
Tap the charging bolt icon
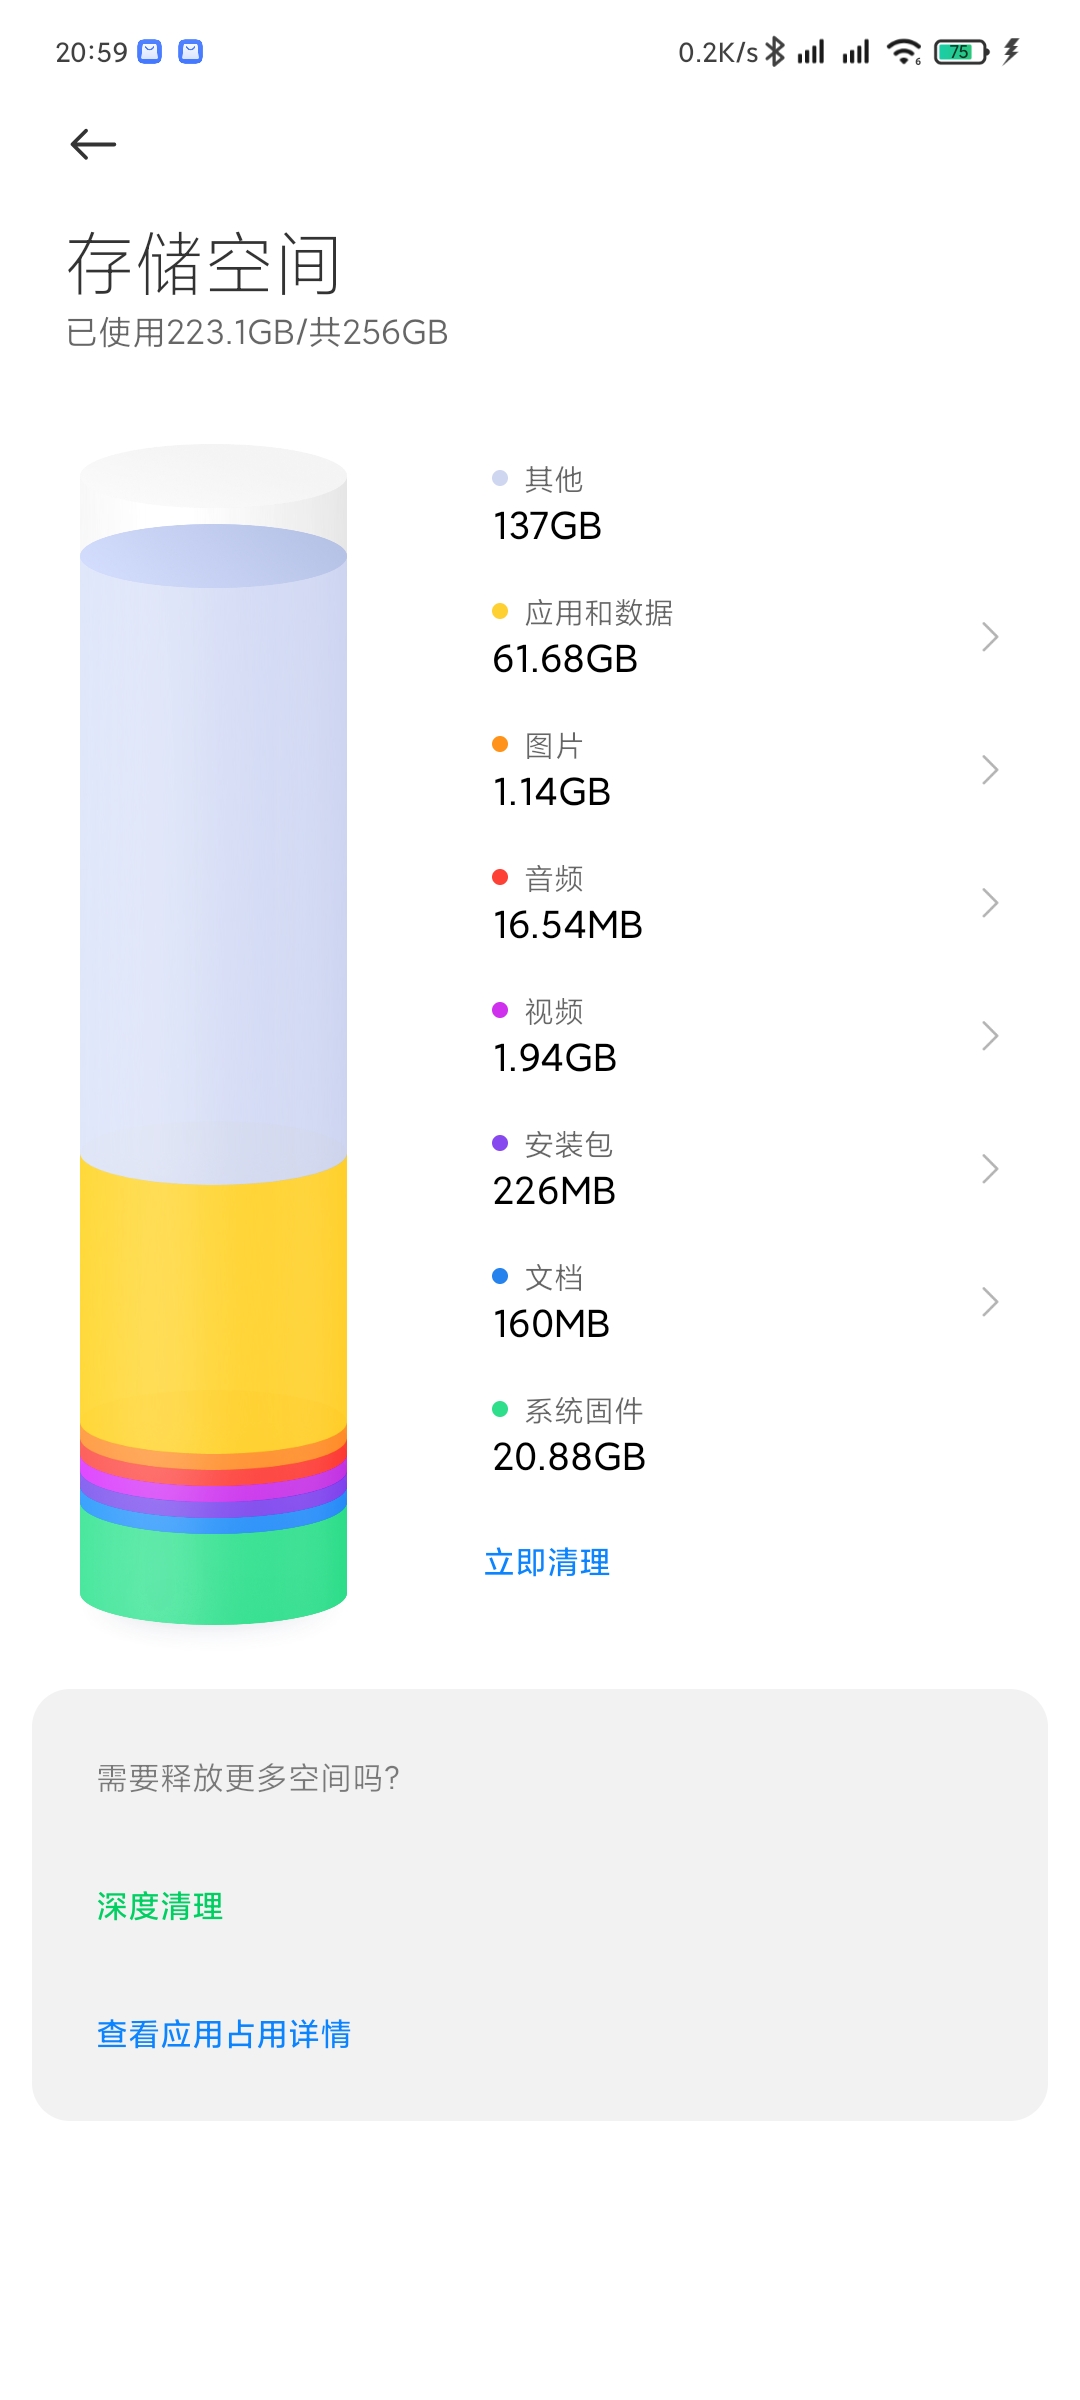tap(1011, 51)
